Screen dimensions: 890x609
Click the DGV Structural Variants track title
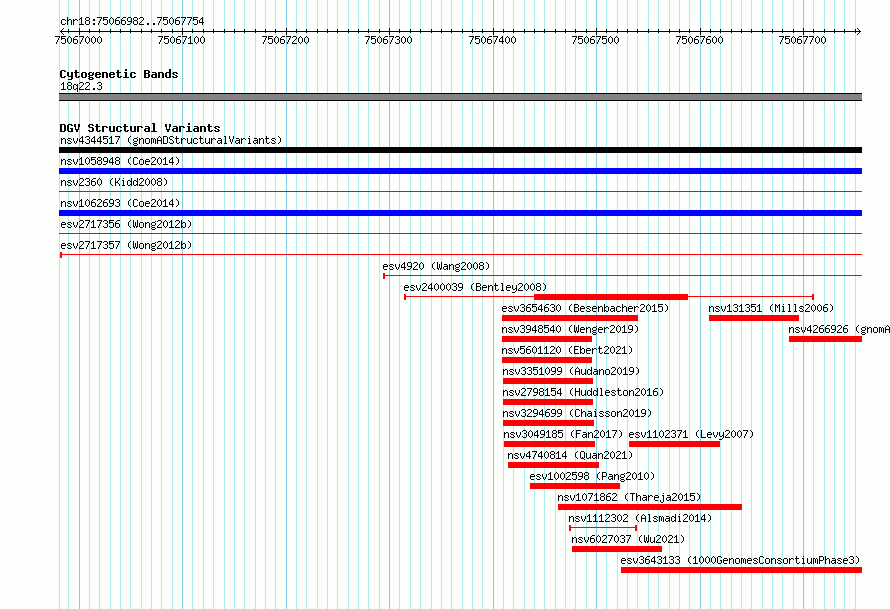[x=140, y=128]
